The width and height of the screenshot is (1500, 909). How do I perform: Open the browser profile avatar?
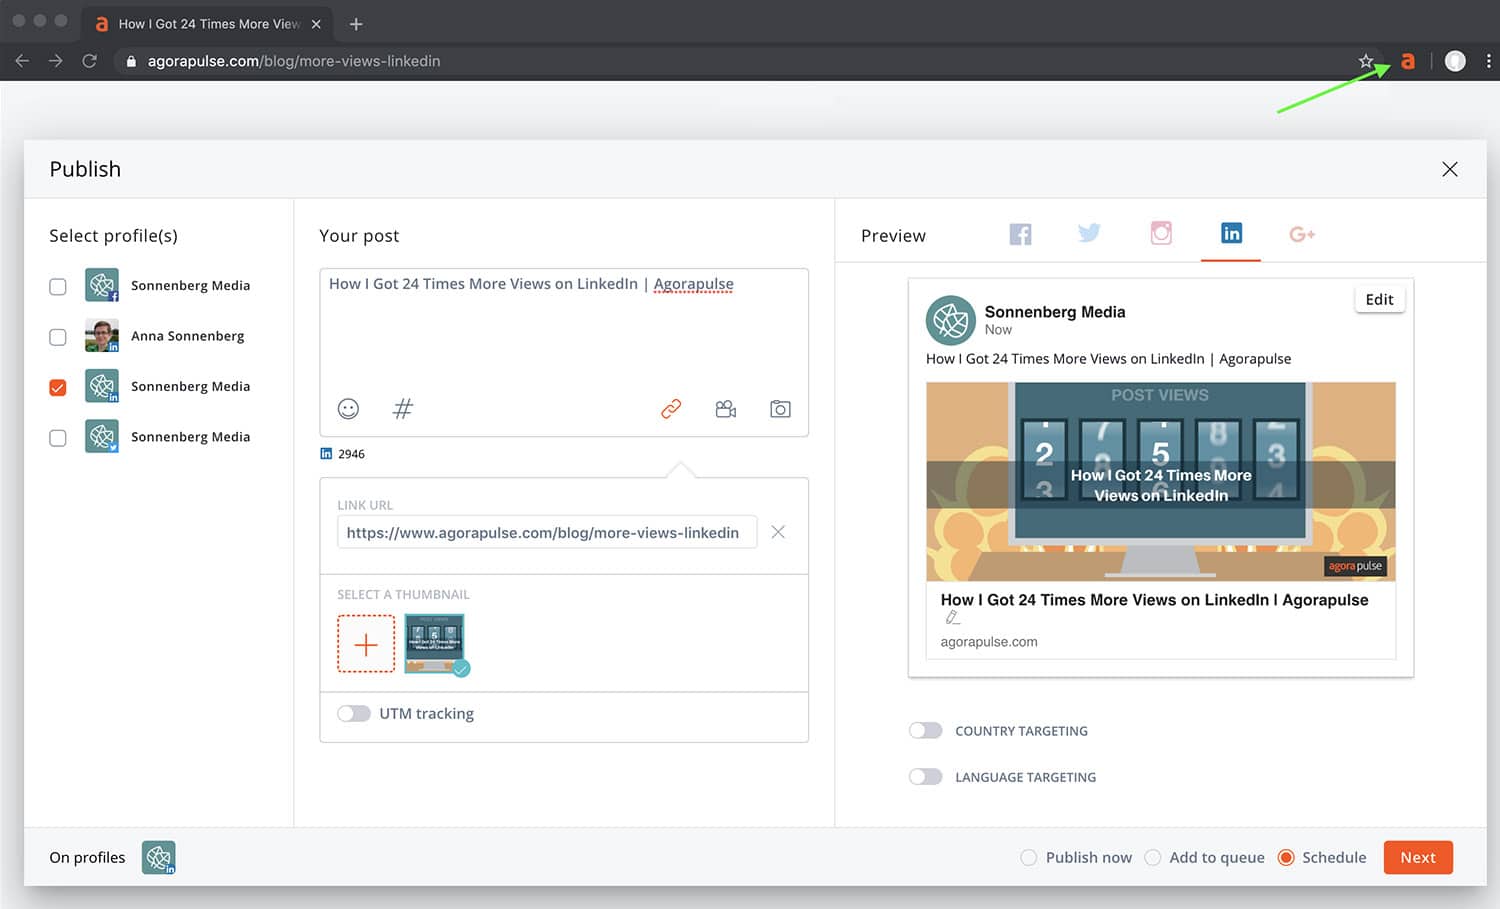coord(1455,61)
